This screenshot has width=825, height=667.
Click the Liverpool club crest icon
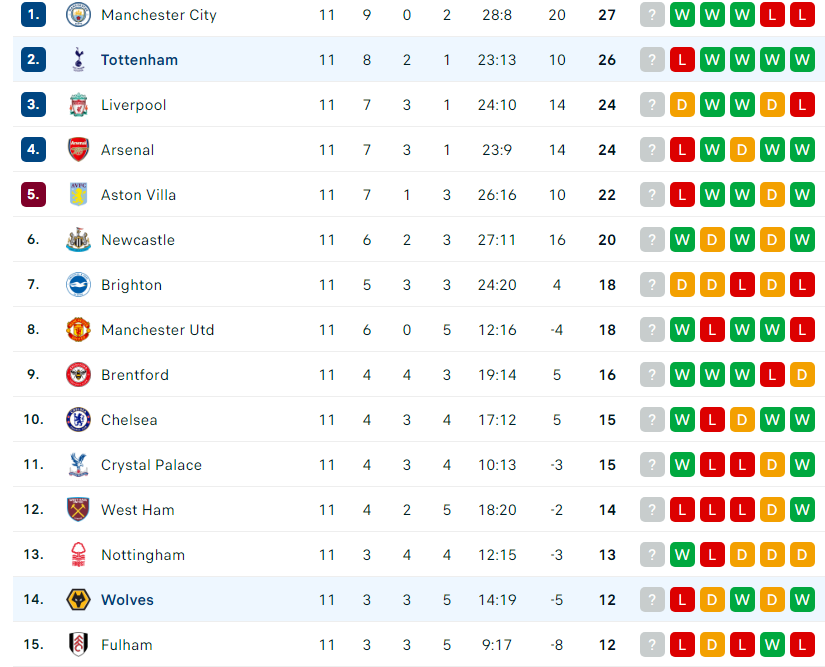click(78, 105)
